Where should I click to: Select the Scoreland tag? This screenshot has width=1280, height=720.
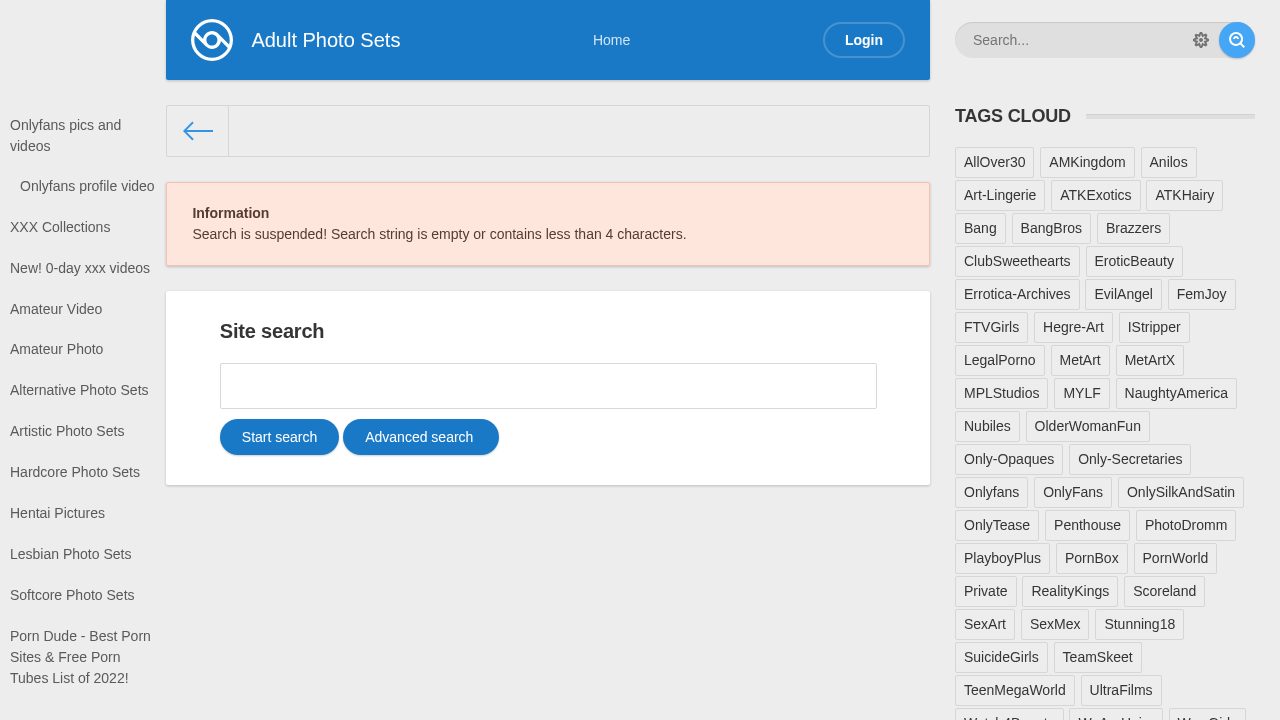pos(1164,592)
